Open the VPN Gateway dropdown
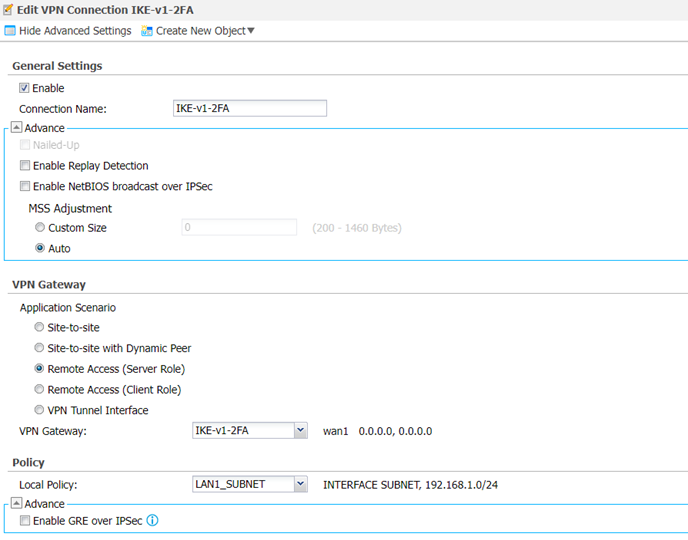The image size is (688, 540). 300,431
